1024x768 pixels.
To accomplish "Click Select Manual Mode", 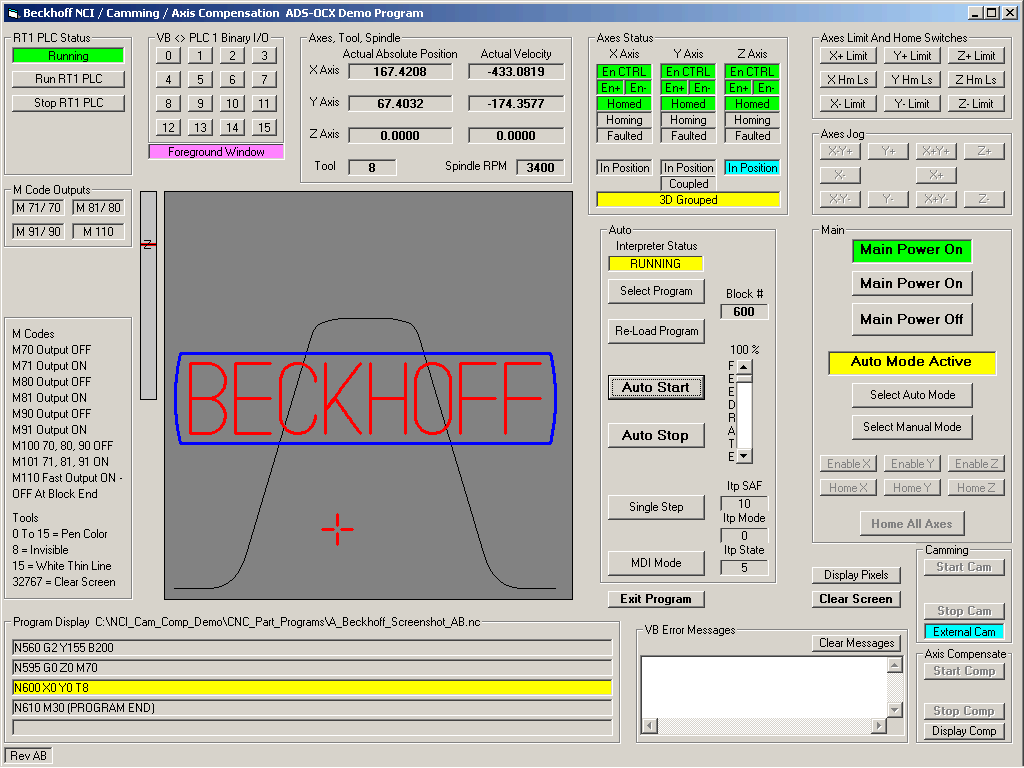I will [912, 427].
